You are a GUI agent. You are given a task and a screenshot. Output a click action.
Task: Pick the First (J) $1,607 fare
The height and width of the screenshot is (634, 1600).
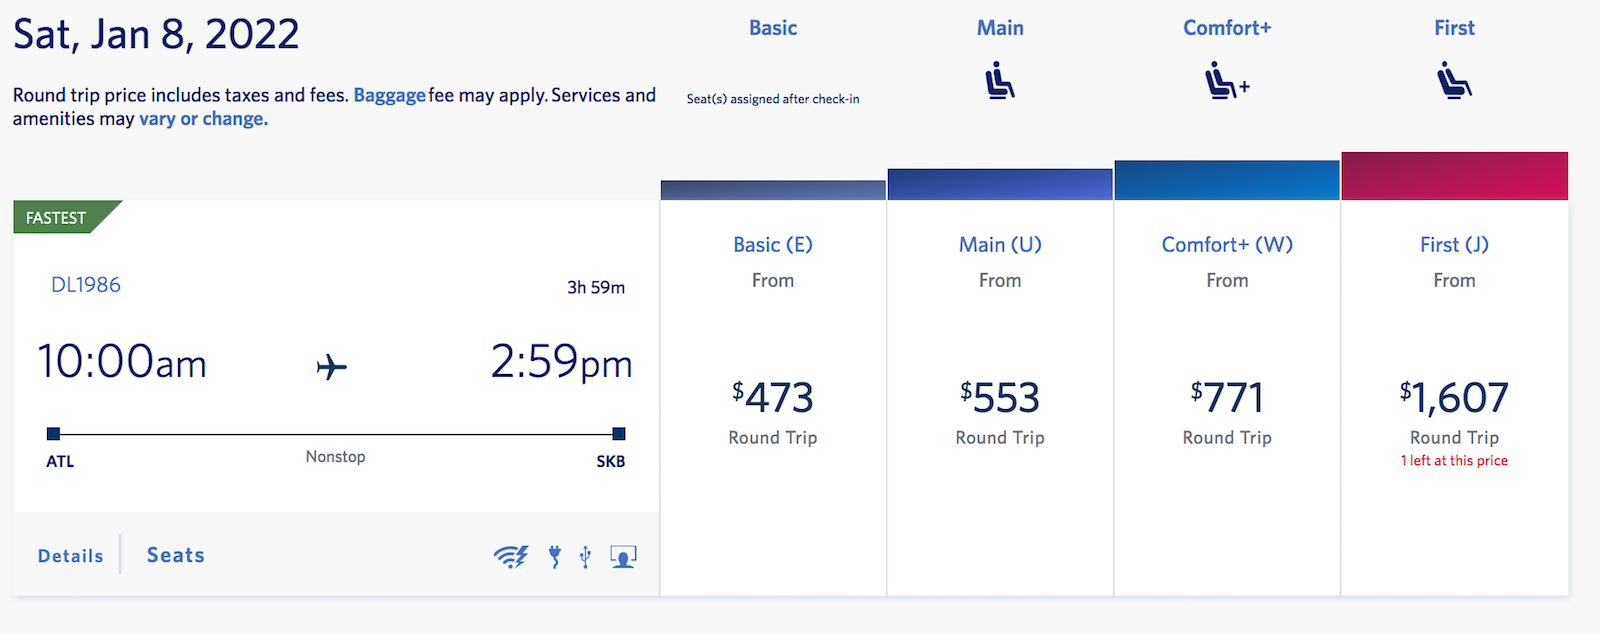1454,398
